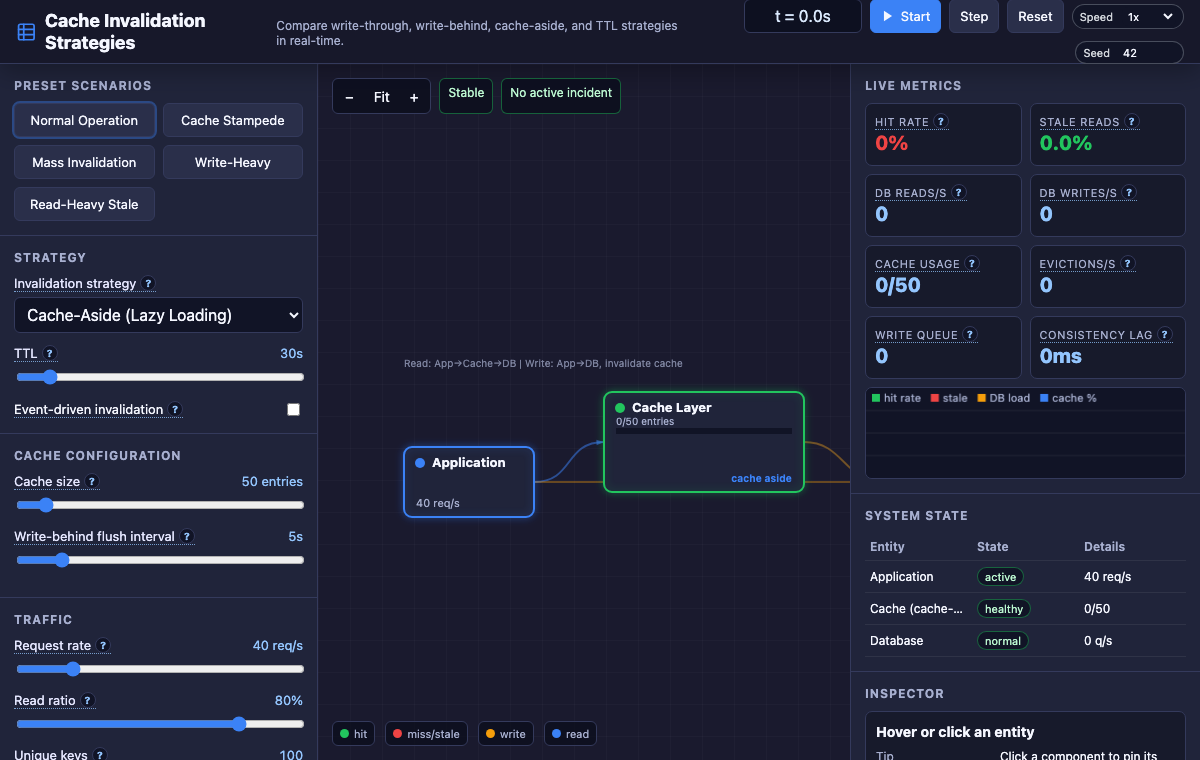This screenshot has width=1200, height=760.
Task: Enable the Event-driven invalidation checkbox
Action: coord(293,410)
